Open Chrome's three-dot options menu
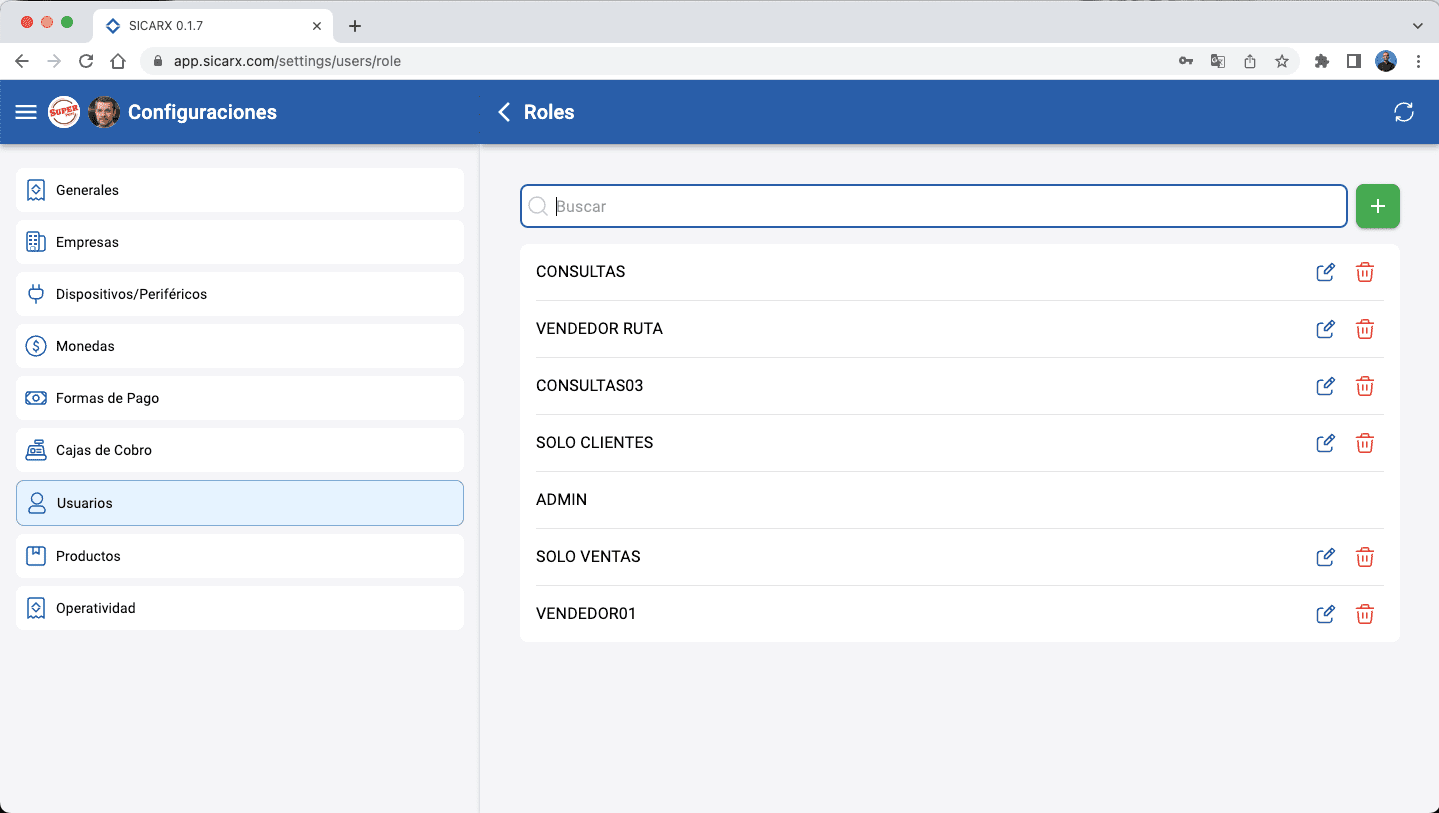This screenshot has width=1439, height=813. coord(1418,61)
